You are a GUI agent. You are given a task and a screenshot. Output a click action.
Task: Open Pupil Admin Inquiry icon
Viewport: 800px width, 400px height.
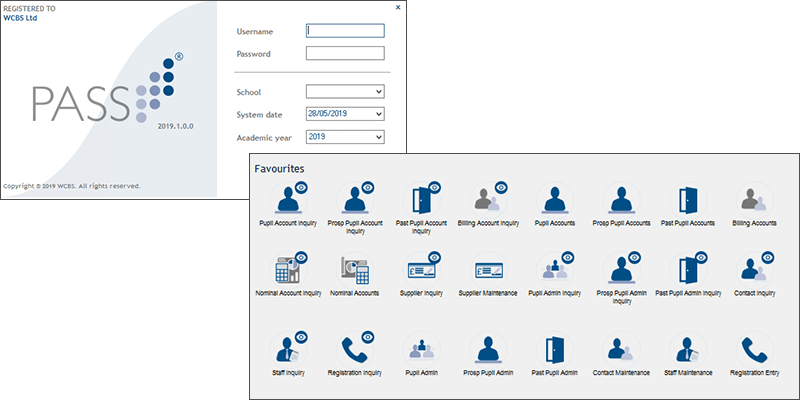(555, 270)
